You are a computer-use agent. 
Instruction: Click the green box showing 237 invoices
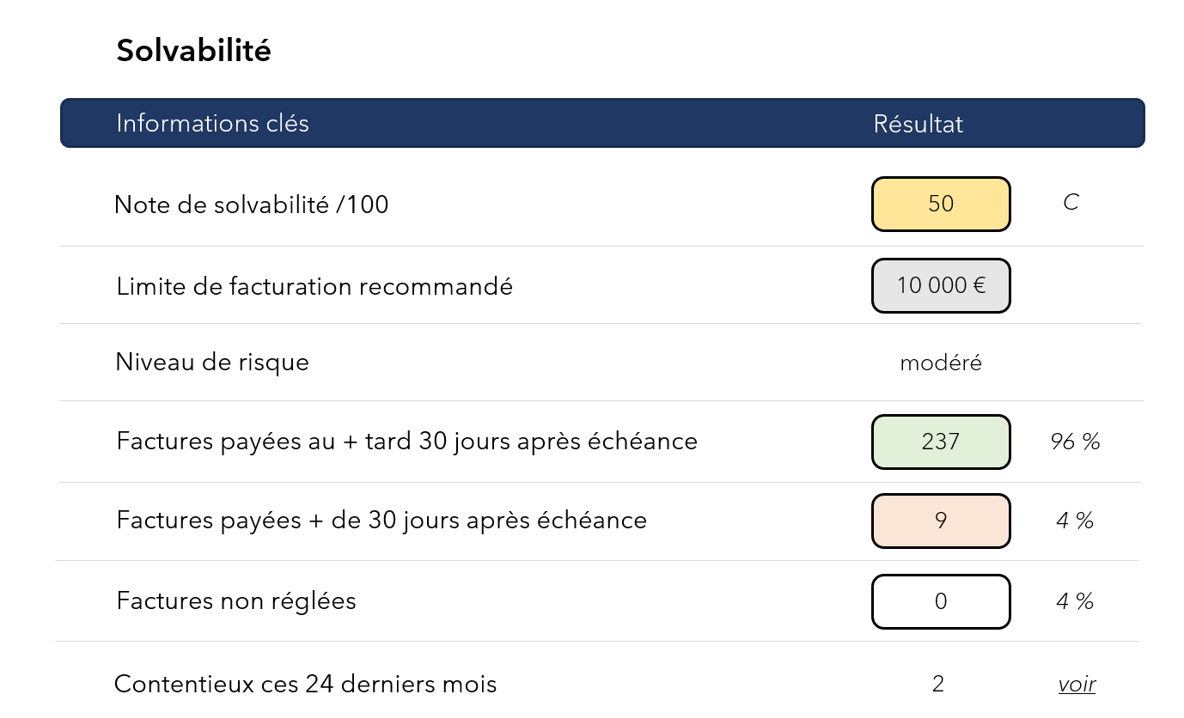click(941, 442)
